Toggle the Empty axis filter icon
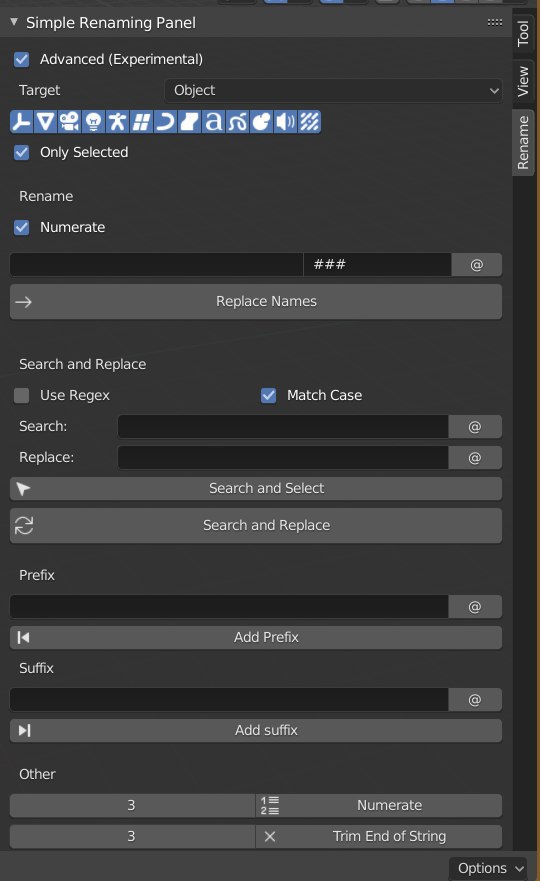Image resolution: width=540 pixels, height=881 pixels. point(22,122)
